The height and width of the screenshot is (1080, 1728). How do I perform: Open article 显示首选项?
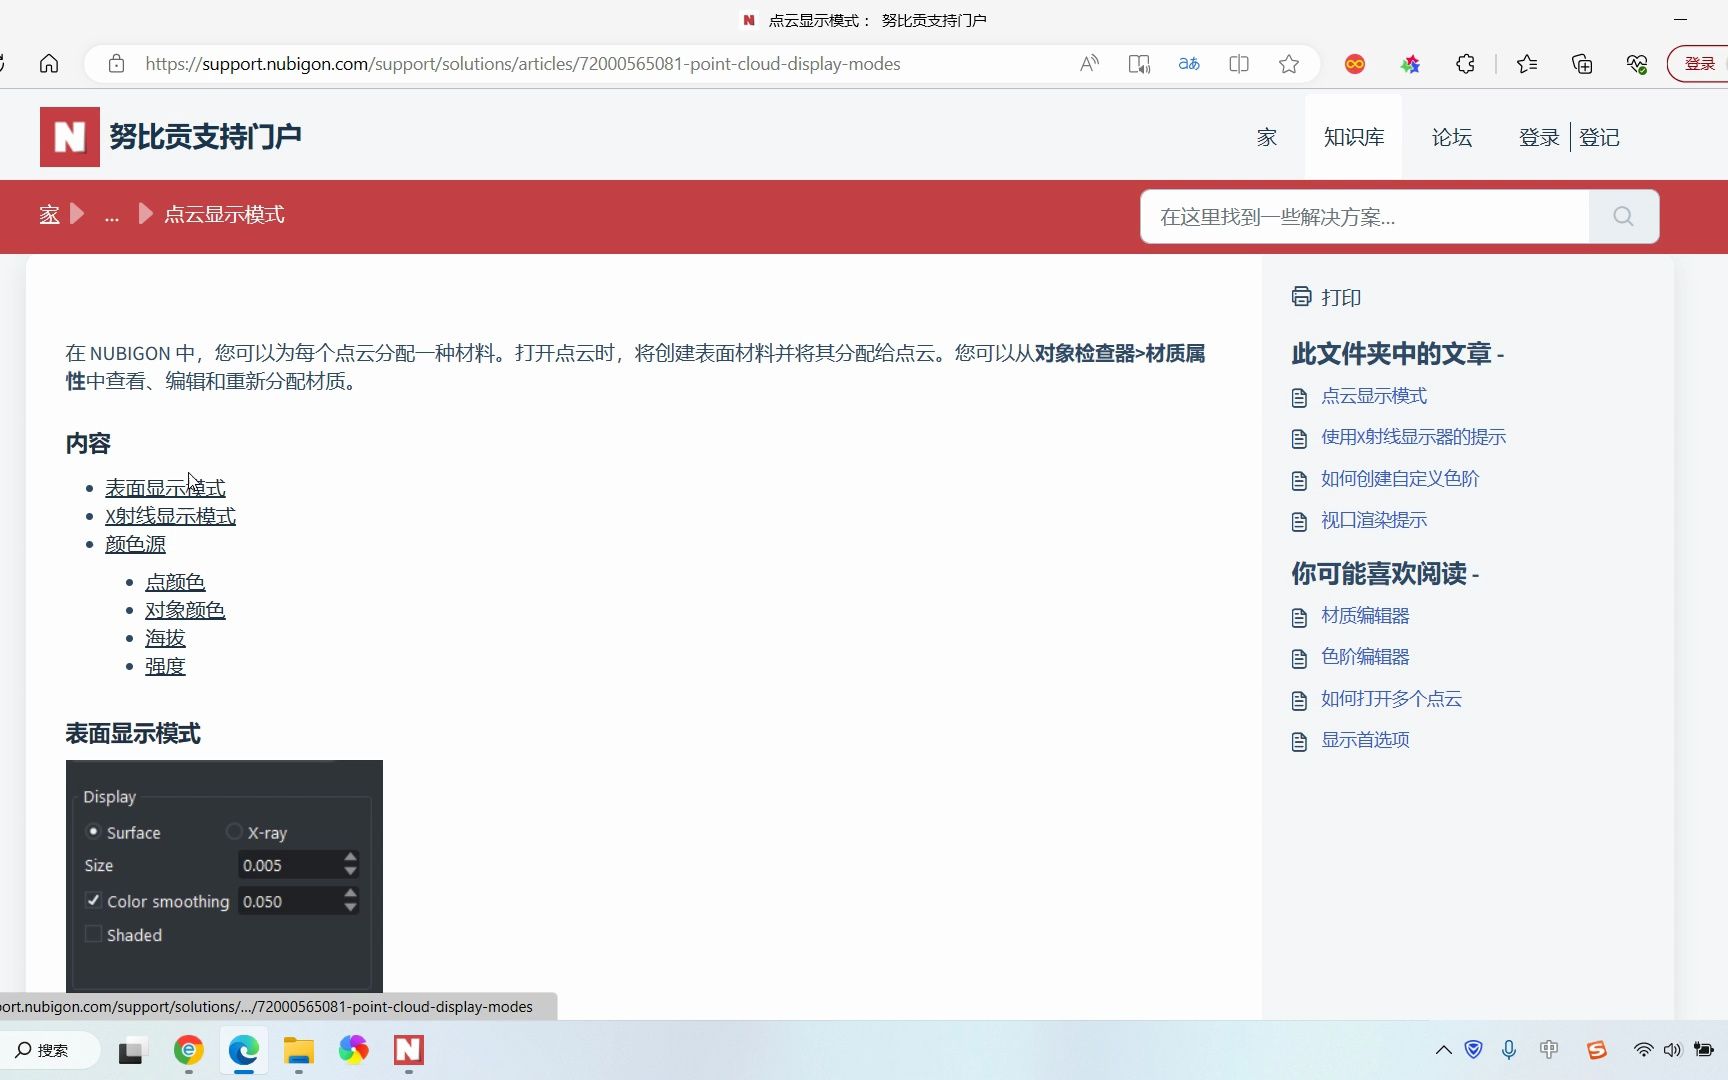pos(1365,740)
